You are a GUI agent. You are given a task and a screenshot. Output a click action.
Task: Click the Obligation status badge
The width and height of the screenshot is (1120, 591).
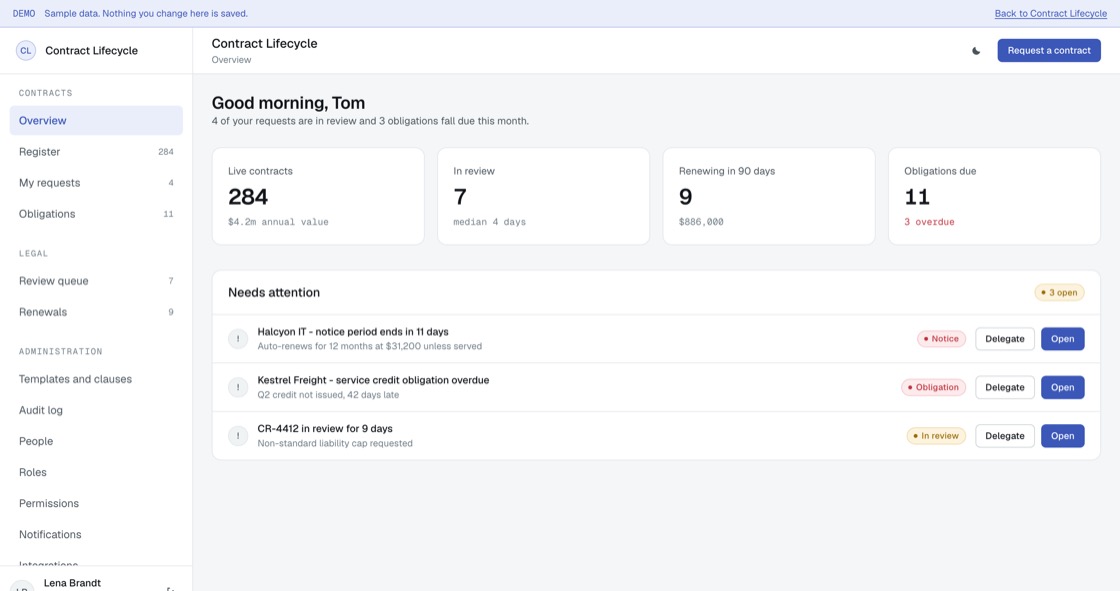pos(934,387)
